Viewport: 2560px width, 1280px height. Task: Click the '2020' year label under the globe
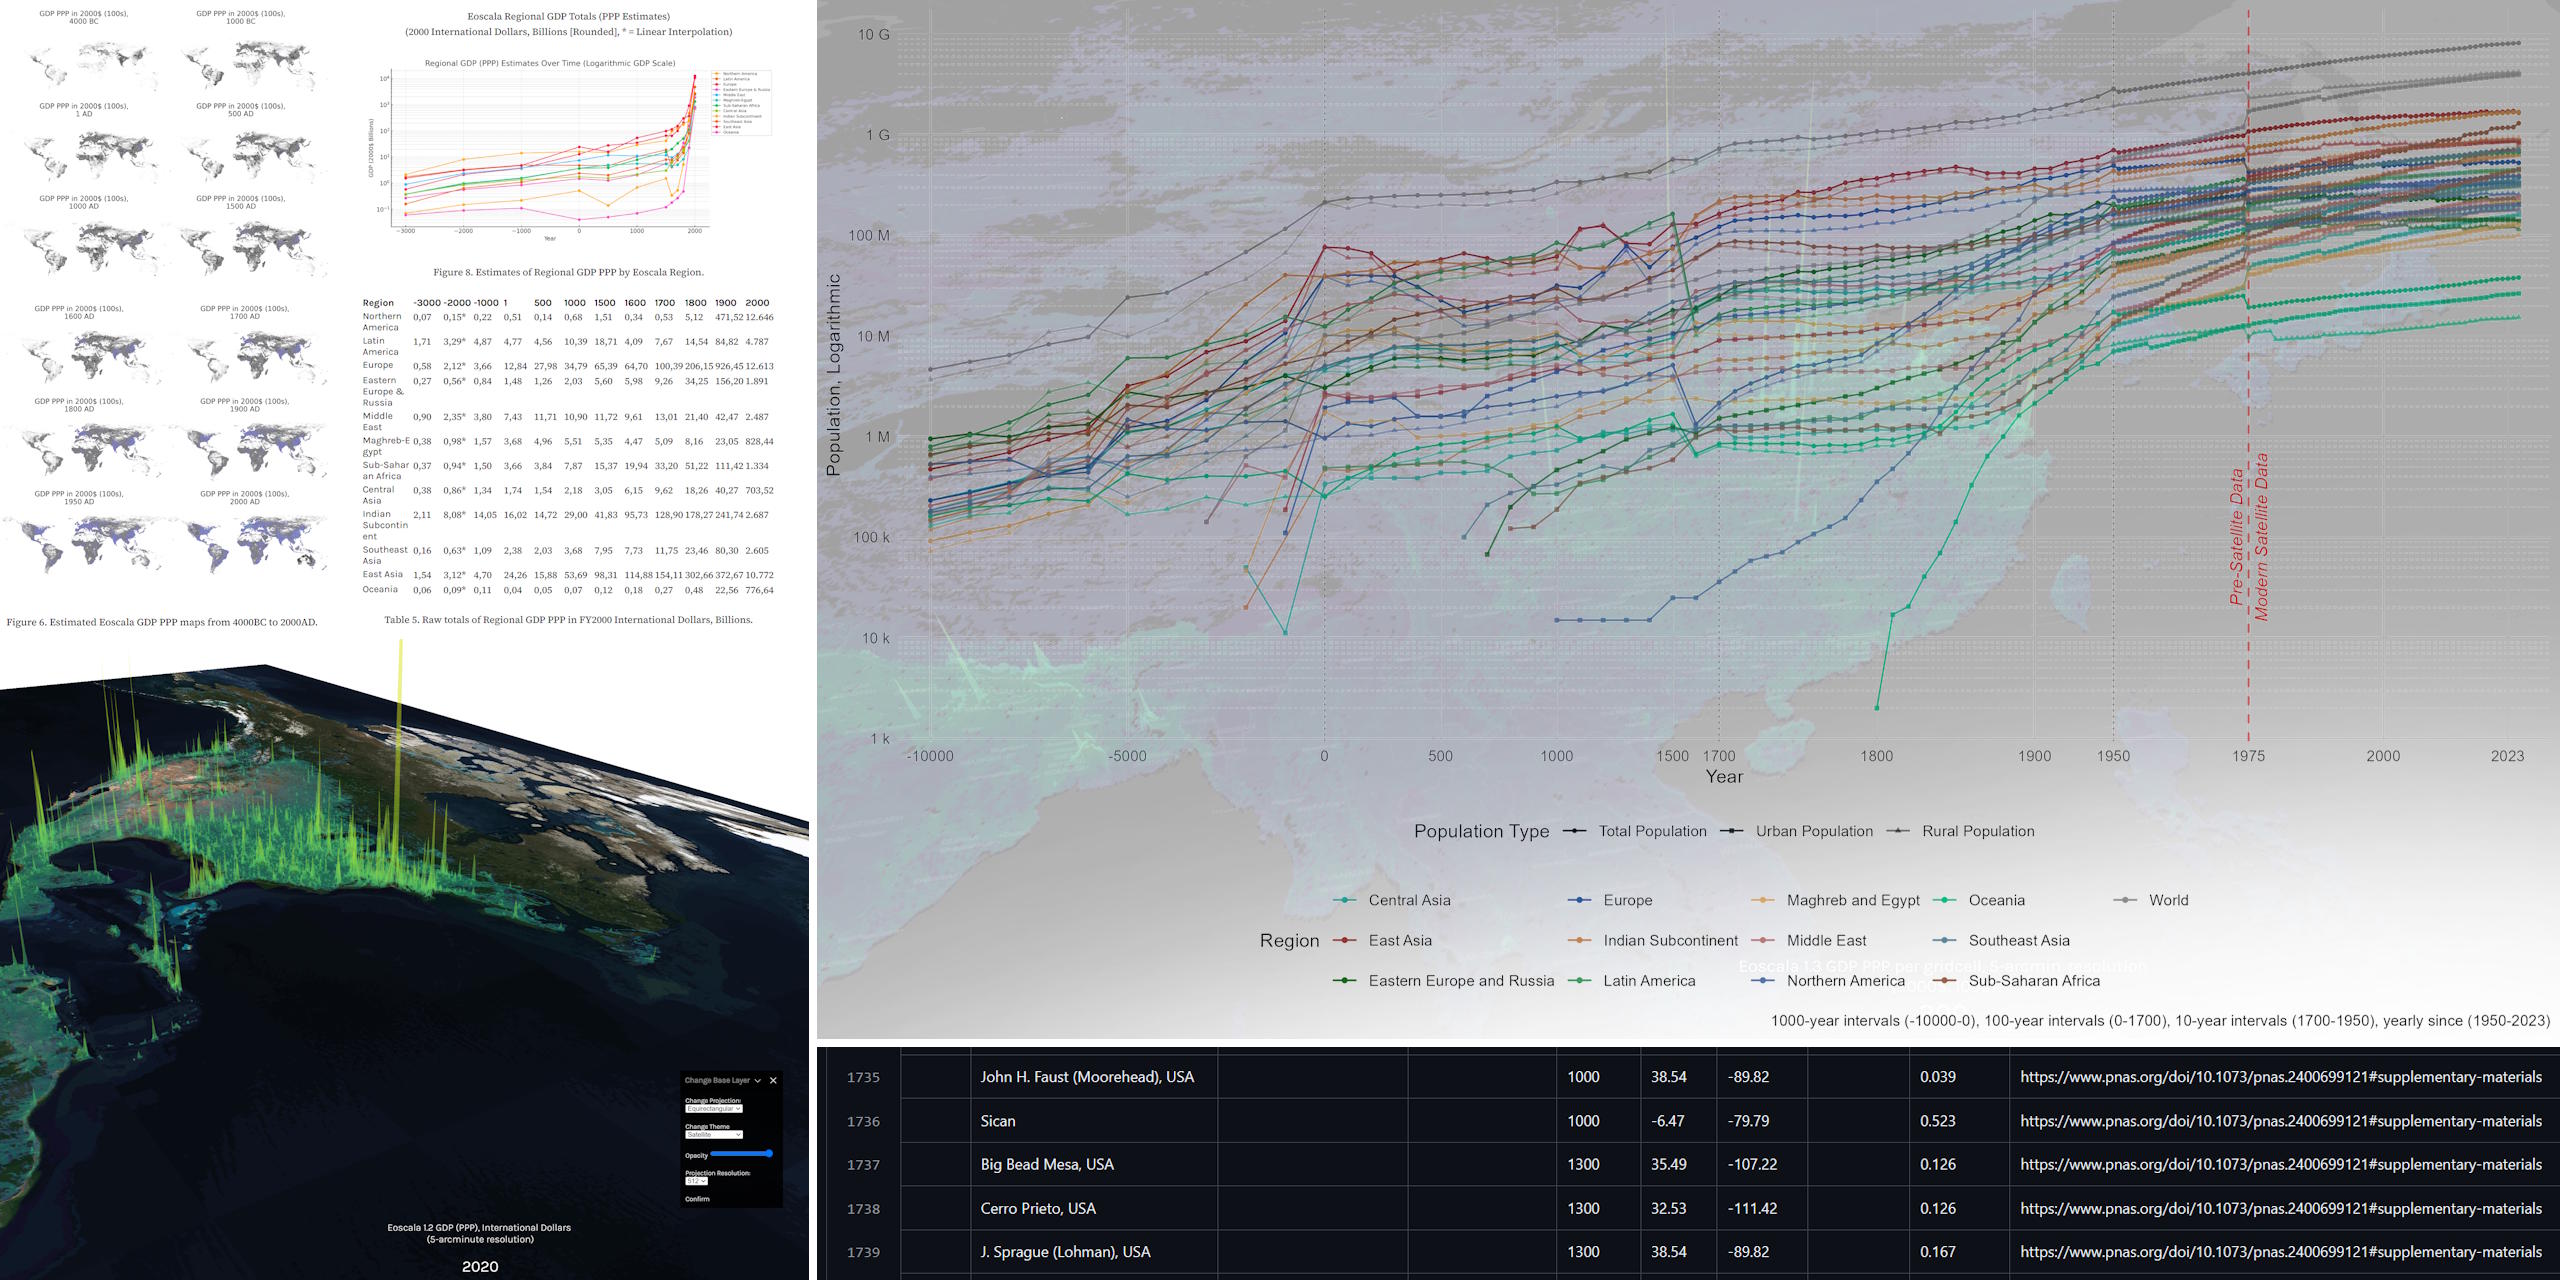point(480,1266)
